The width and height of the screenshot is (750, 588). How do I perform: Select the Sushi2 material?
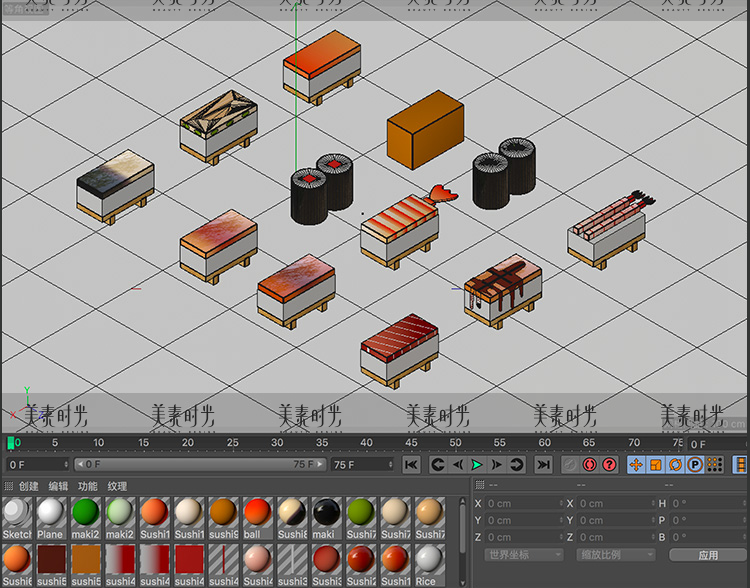pyautogui.click(x=361, y=565)
